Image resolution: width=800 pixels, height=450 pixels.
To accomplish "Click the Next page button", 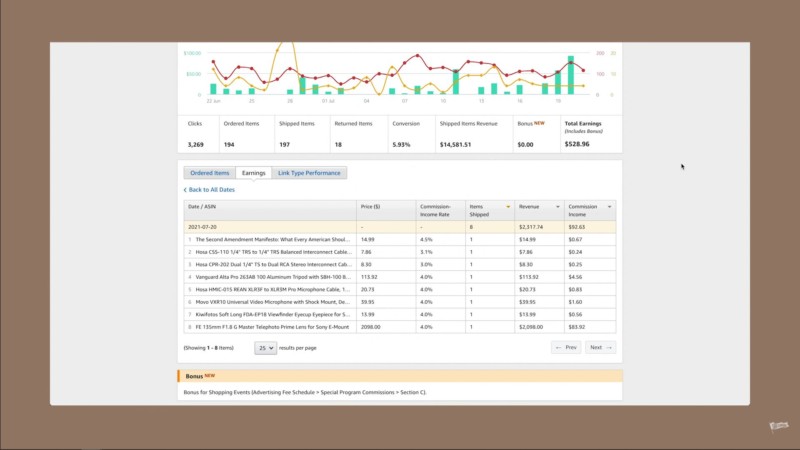I will click(601, 347).
